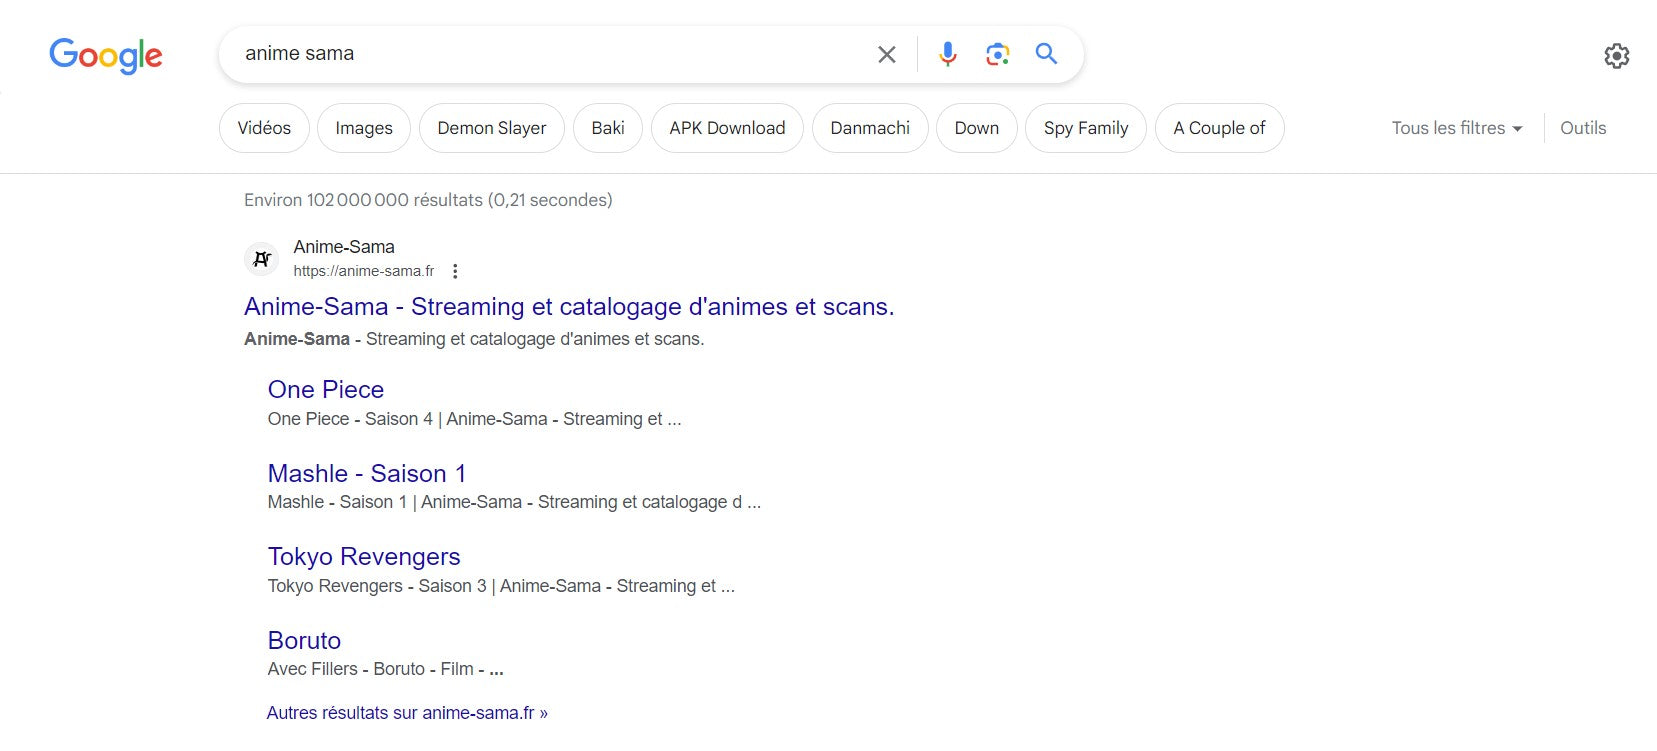1657x751 pixels.
Task: Click the 'Anime-Sama' site name above URL
Action: tap(344, 247)
